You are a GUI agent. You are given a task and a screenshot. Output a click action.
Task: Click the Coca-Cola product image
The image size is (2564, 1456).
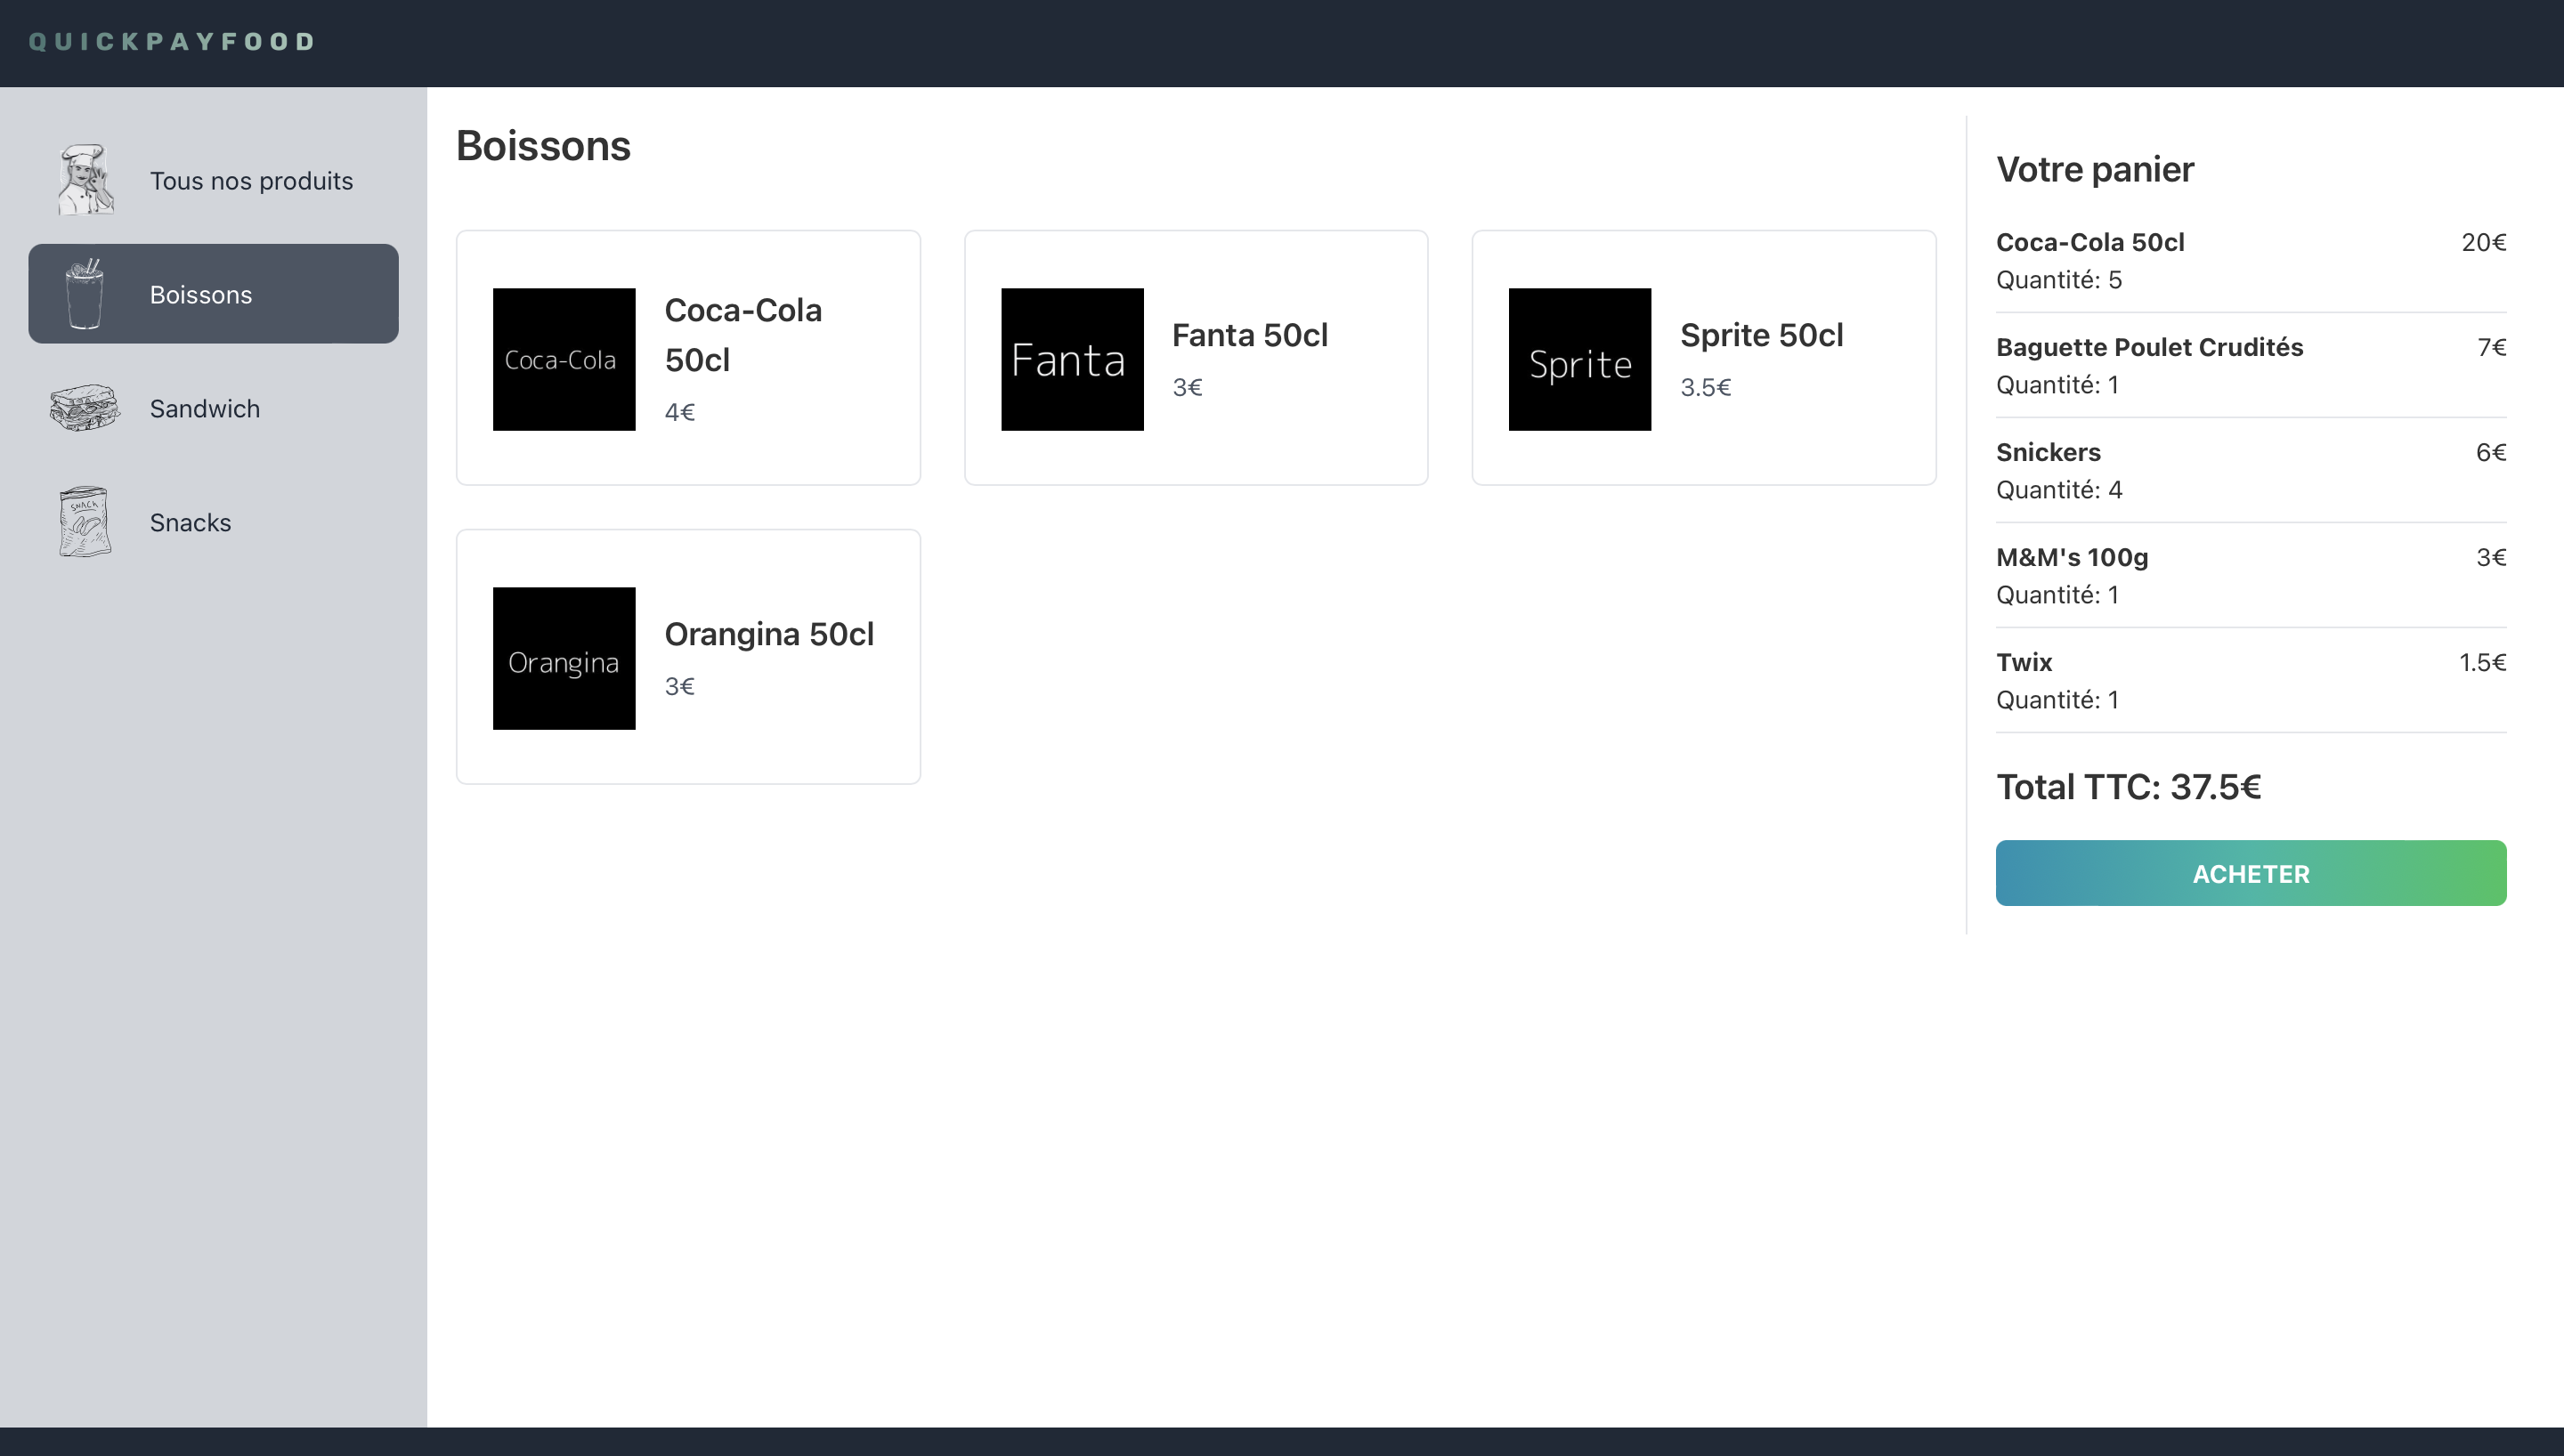564,359
